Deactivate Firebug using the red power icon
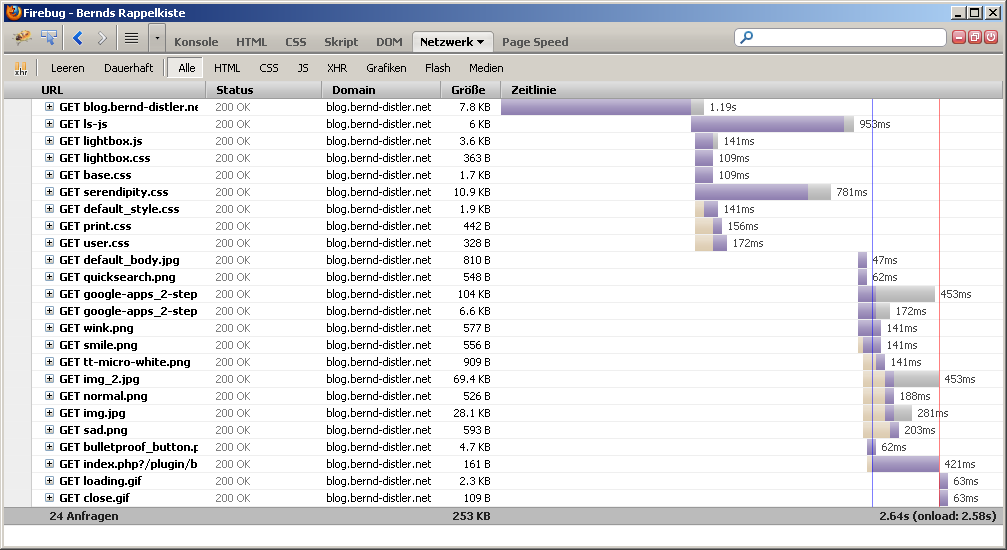 point(991,37)
